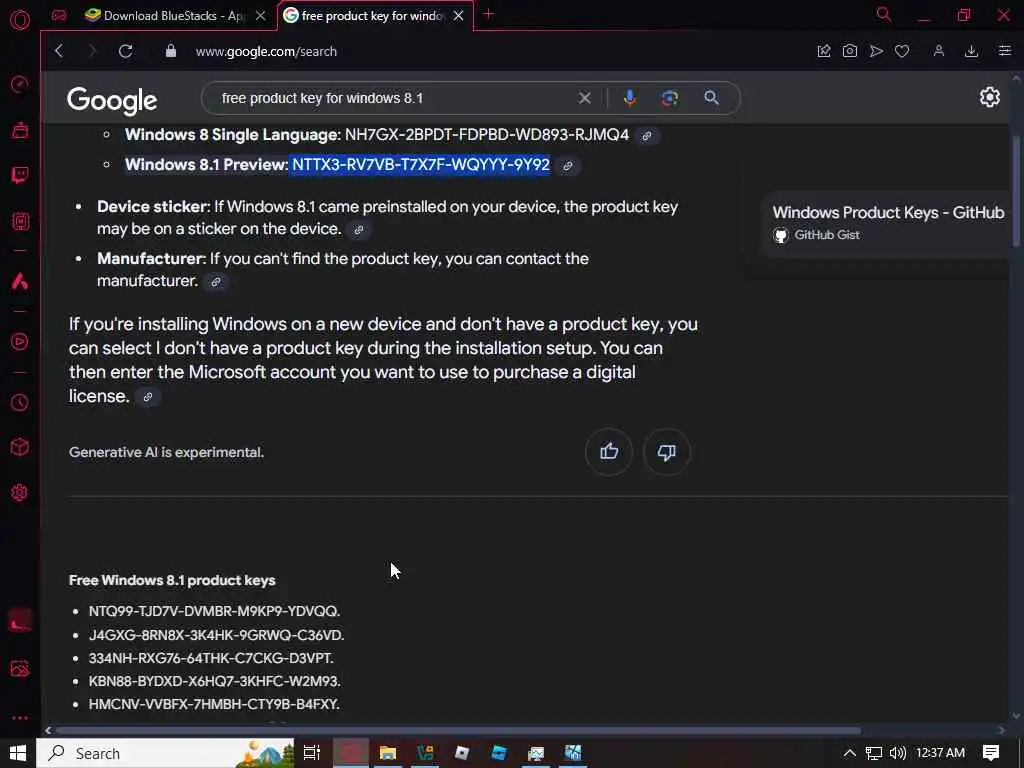Click Free Windows 8.1 product keys heading
1024x768 pixels.
point(172,580)
